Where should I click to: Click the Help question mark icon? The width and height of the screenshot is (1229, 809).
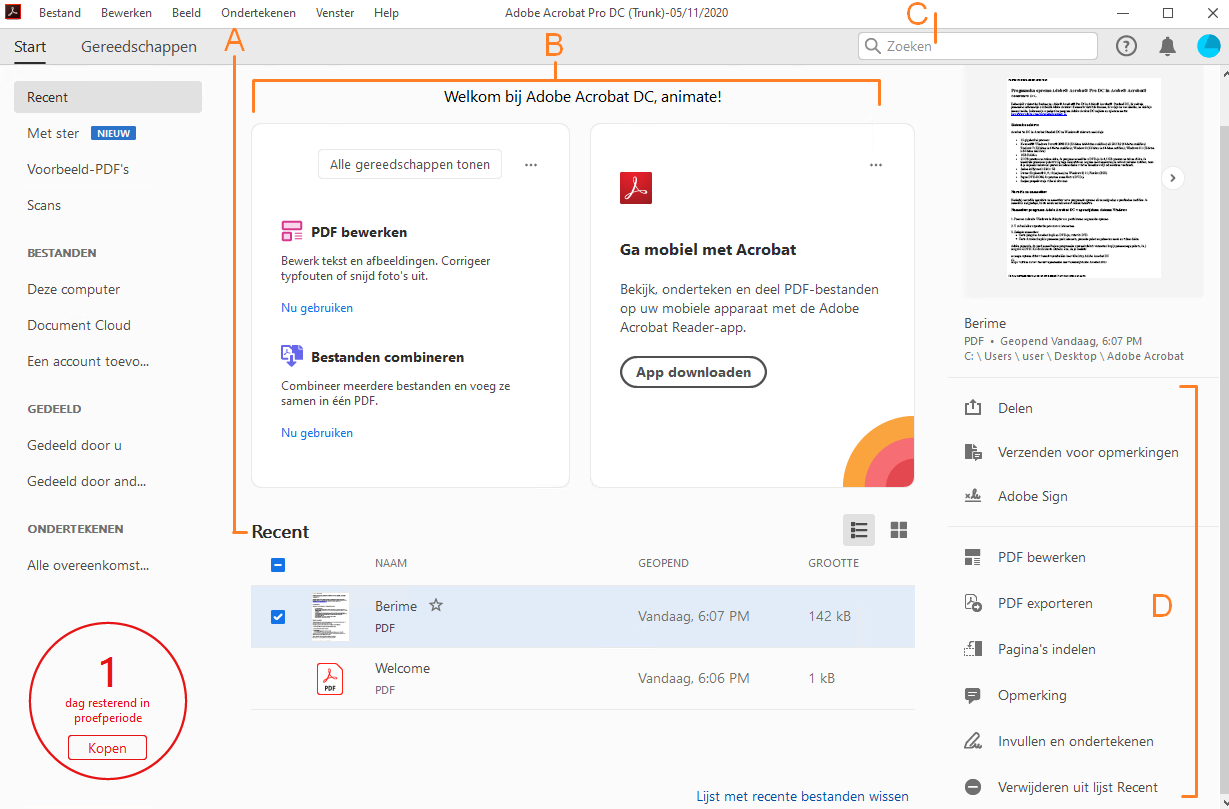click(x=1127, y=46)
